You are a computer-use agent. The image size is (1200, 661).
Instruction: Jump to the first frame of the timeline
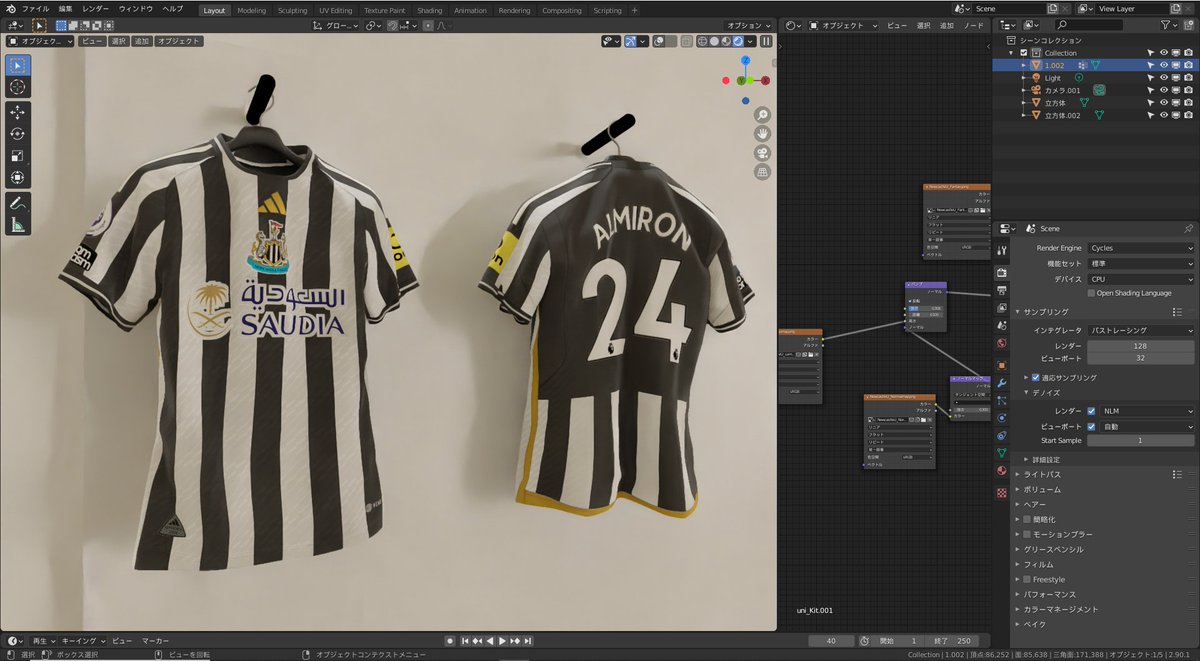465,641
